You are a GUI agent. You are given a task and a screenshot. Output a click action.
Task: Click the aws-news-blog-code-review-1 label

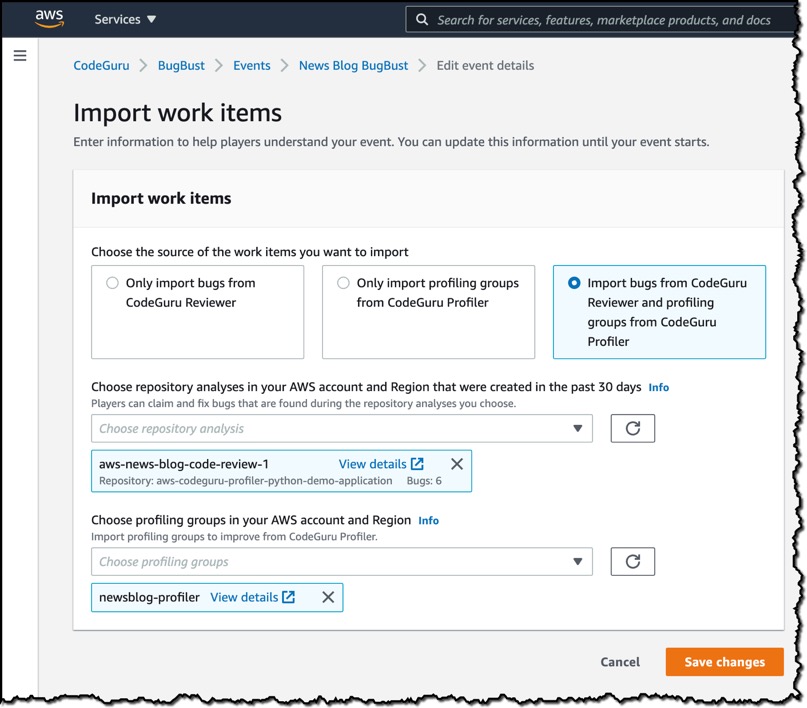(184, 464)
